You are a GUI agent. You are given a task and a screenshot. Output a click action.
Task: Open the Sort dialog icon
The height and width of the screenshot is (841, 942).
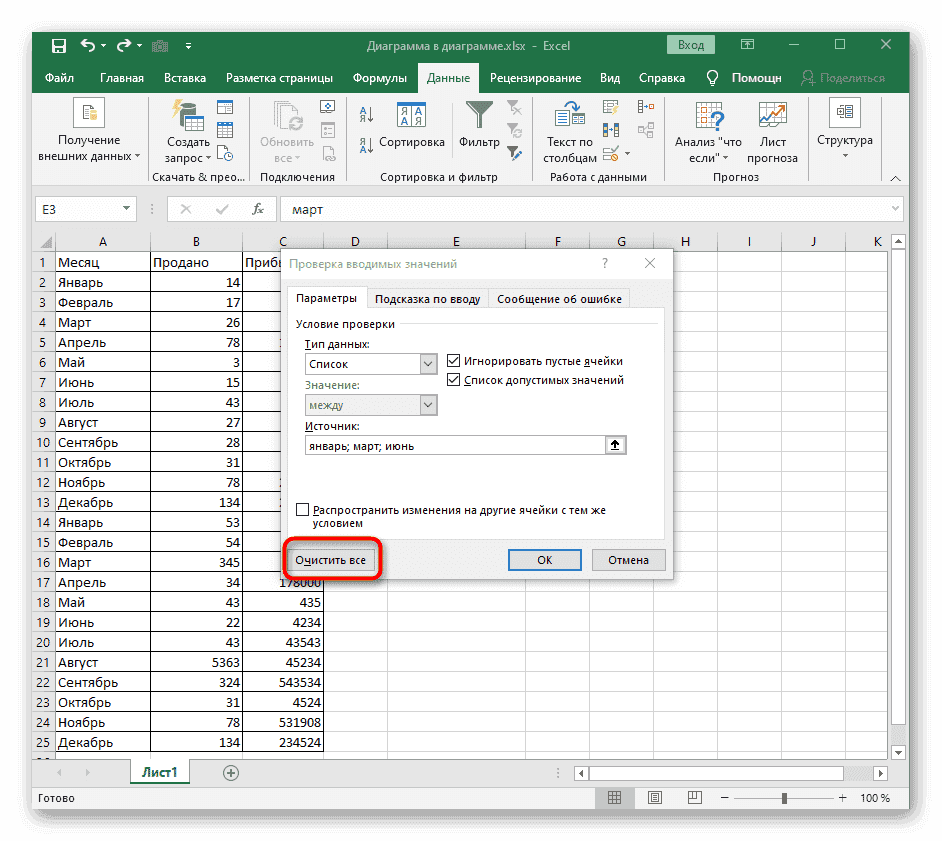(x=411, y=118)
